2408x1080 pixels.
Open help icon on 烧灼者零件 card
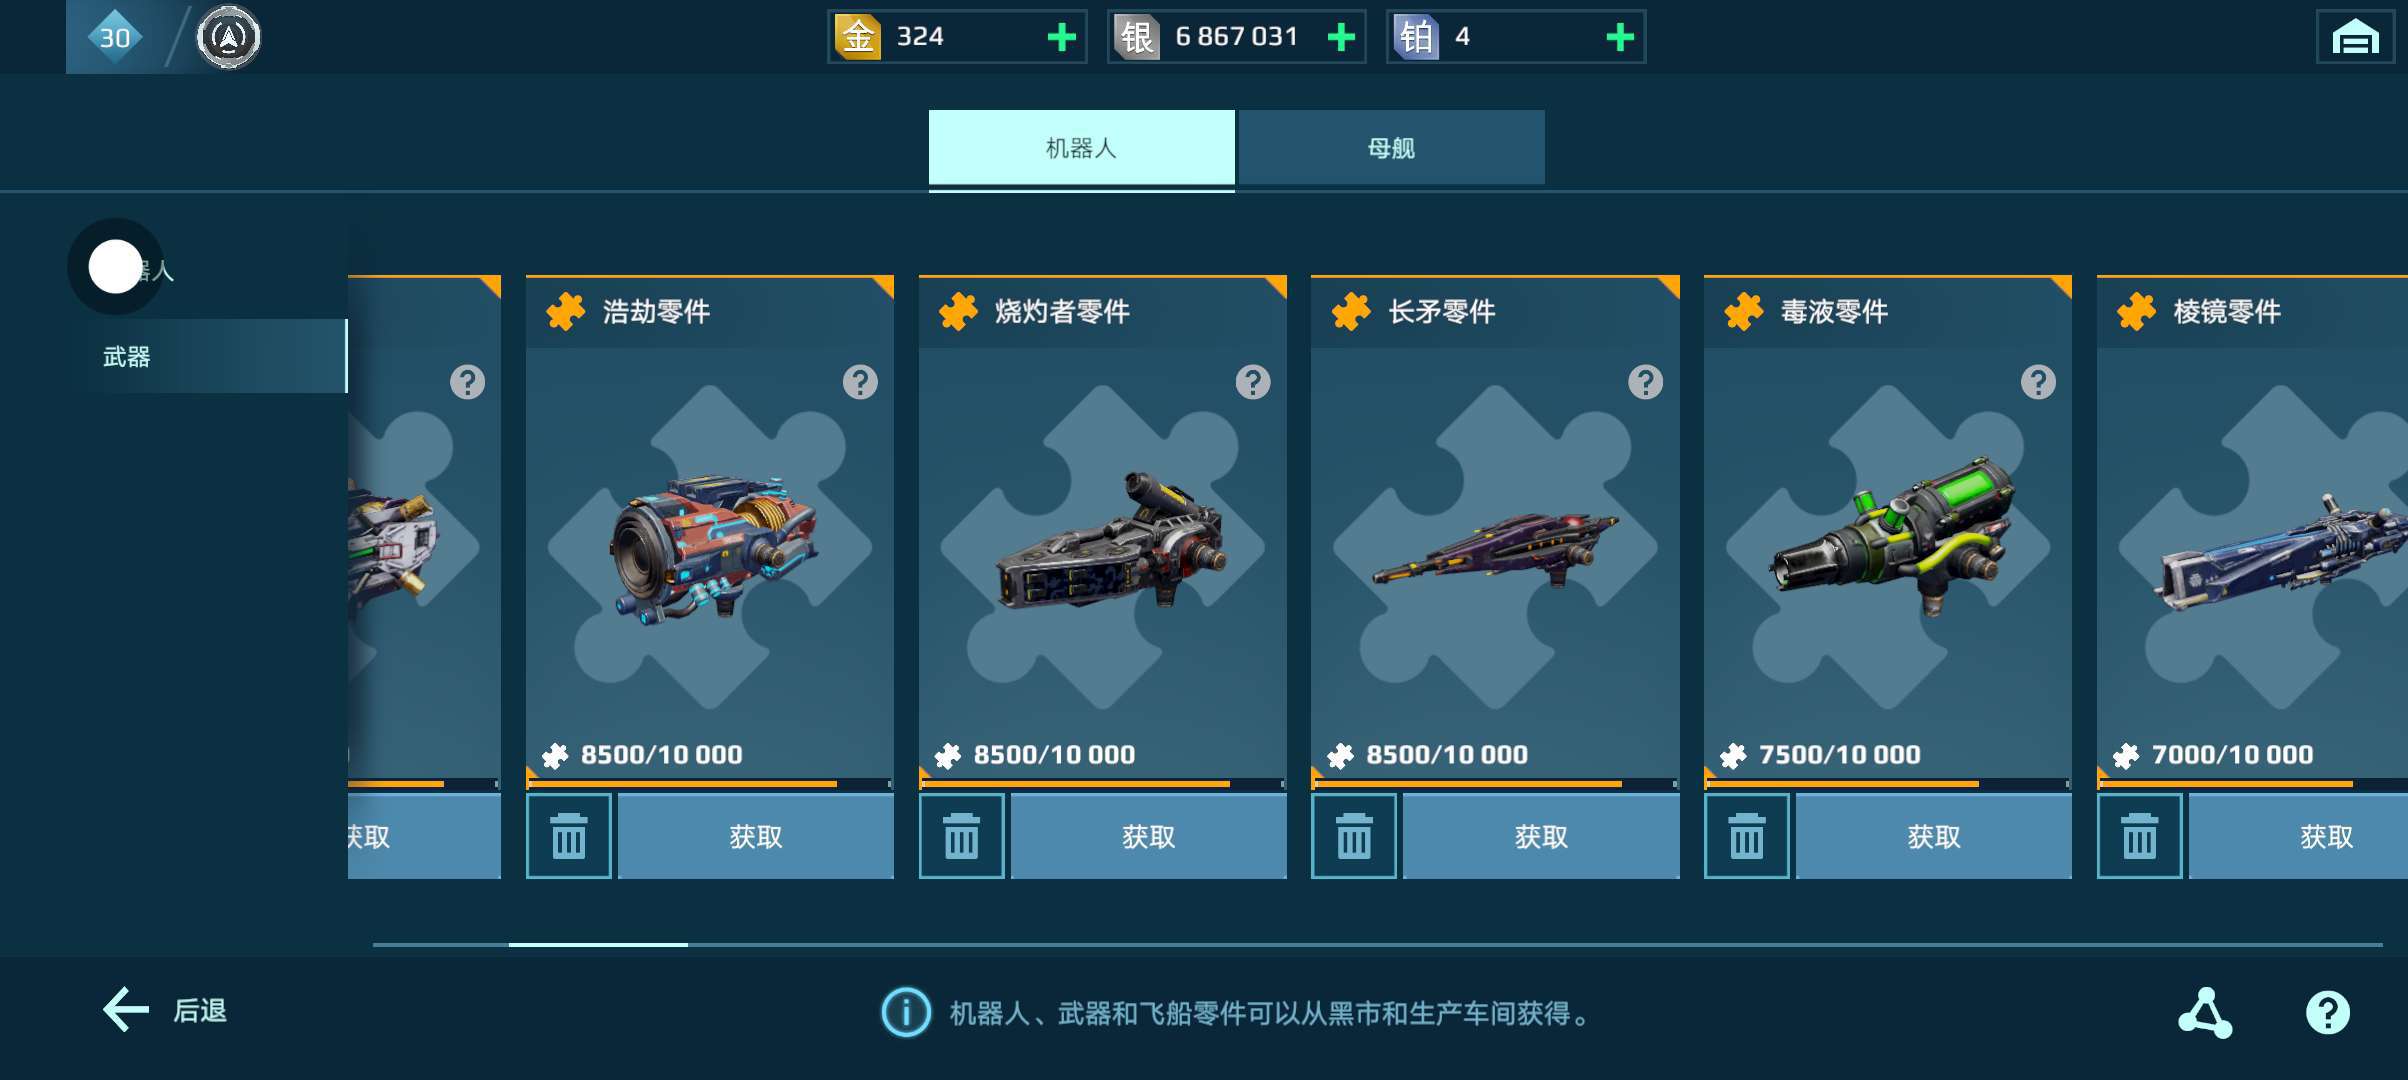[x=1253, y=382]
